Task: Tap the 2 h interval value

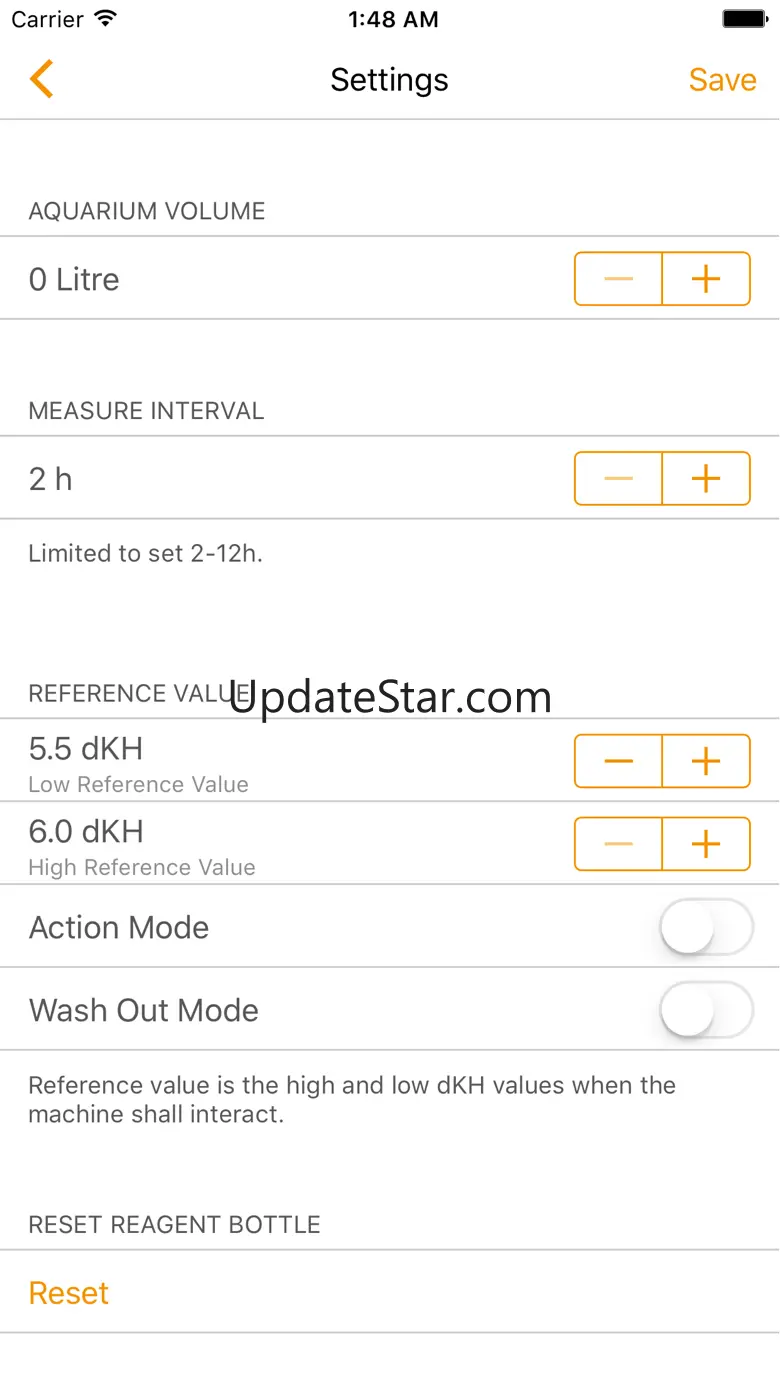Action: tap(51, 479)
